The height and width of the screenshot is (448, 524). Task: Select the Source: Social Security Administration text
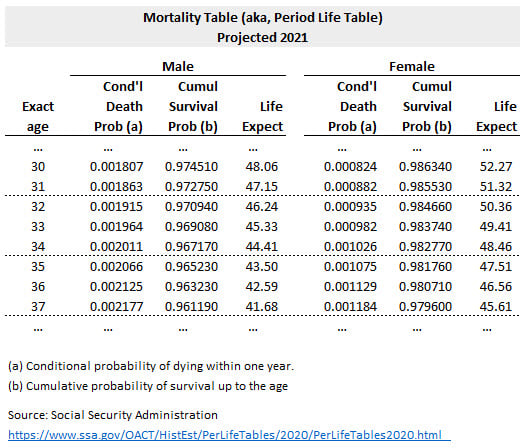coord(113,415)
